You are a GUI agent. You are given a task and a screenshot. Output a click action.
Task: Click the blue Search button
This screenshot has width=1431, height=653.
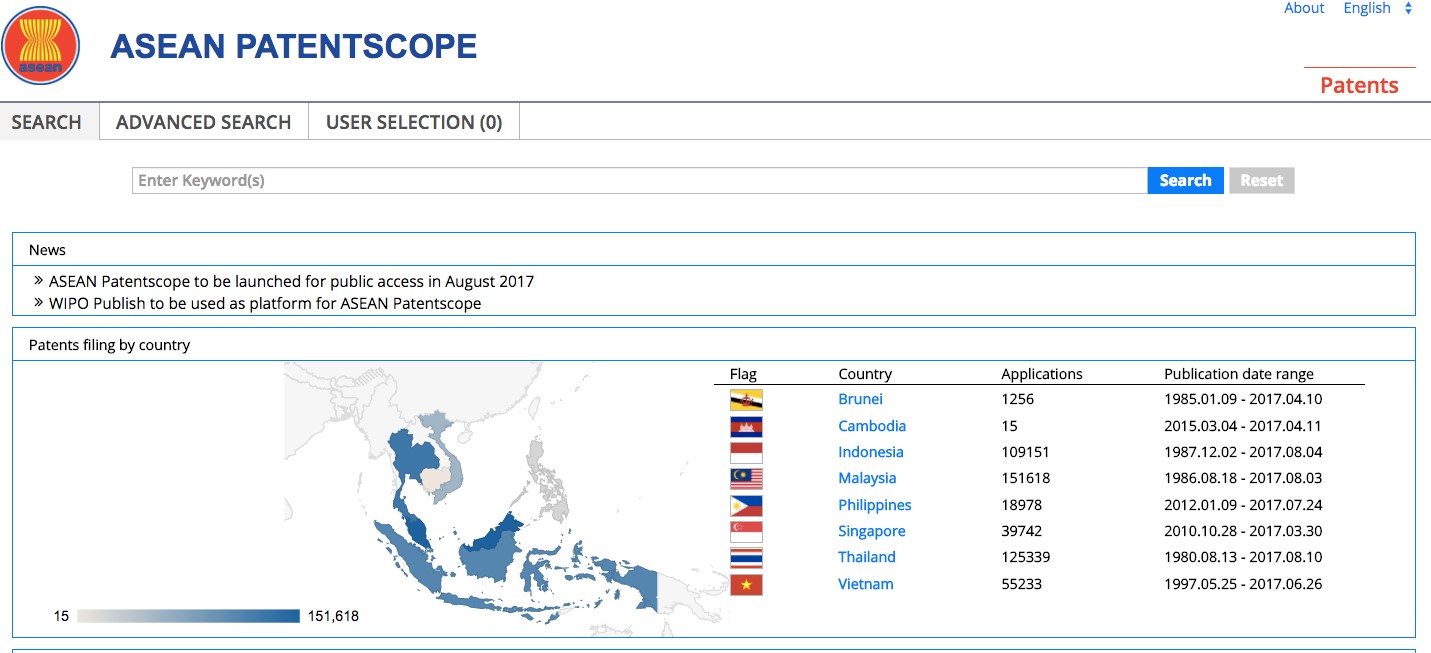pyautogui.click(x=1185, y=181)
